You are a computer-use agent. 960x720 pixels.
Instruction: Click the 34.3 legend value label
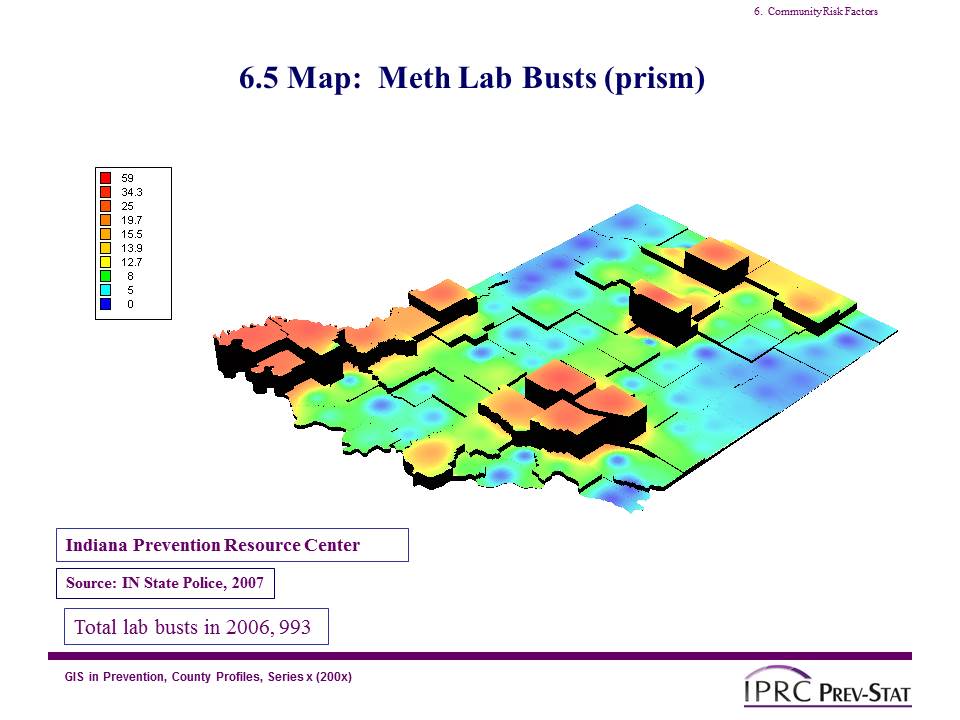click(132, 191)
